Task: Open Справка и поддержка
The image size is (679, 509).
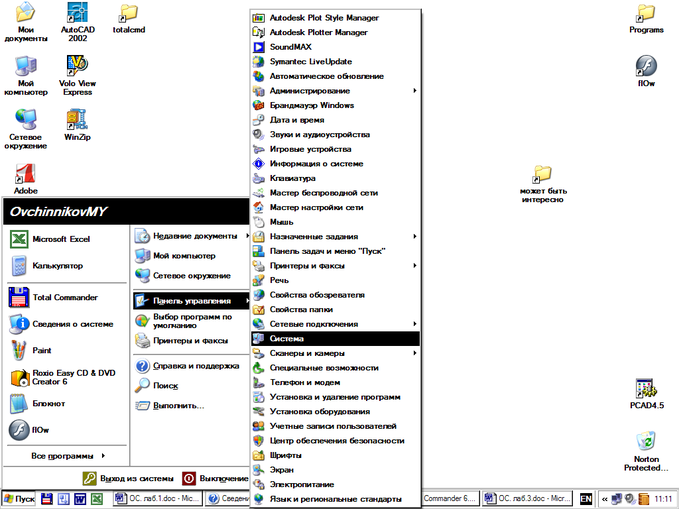Action: 191,366
